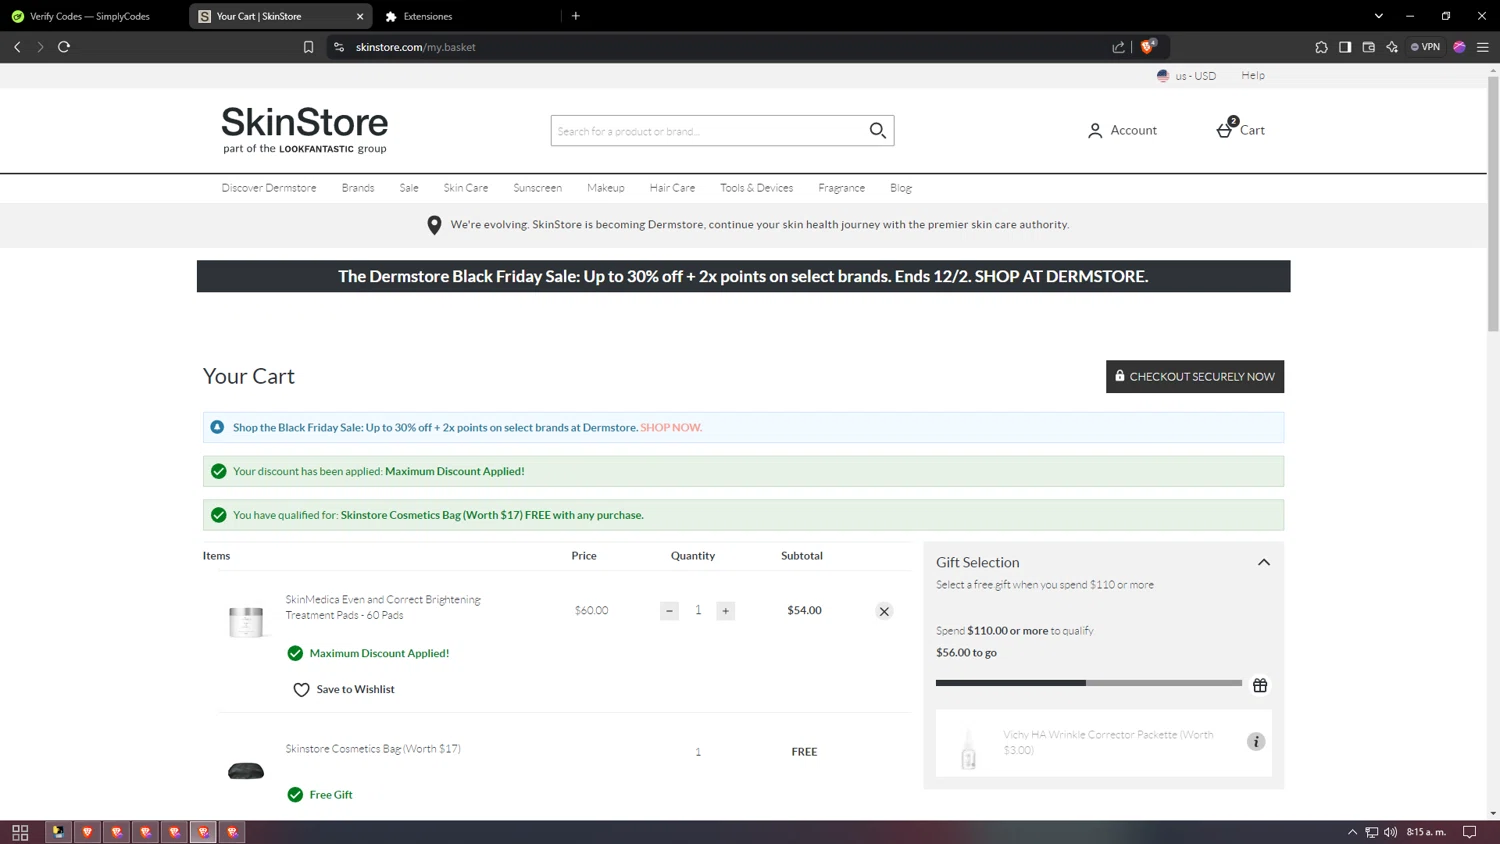The image size is (1500, 844).
Task: Bookmark this page icon
Action: click(x=308, y=47)
